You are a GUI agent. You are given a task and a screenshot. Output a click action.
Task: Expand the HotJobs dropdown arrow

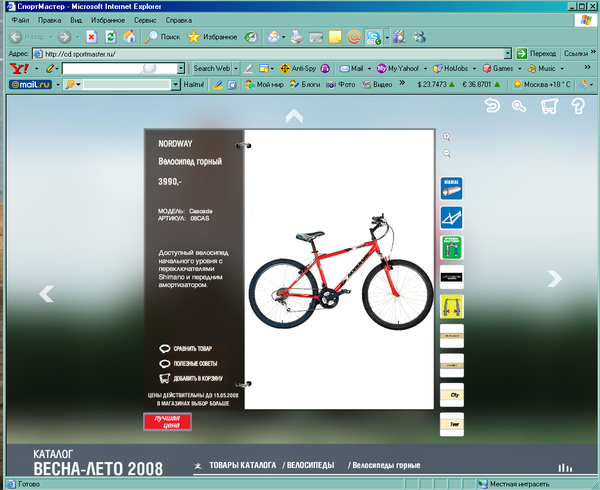click(x=474, y=69)
